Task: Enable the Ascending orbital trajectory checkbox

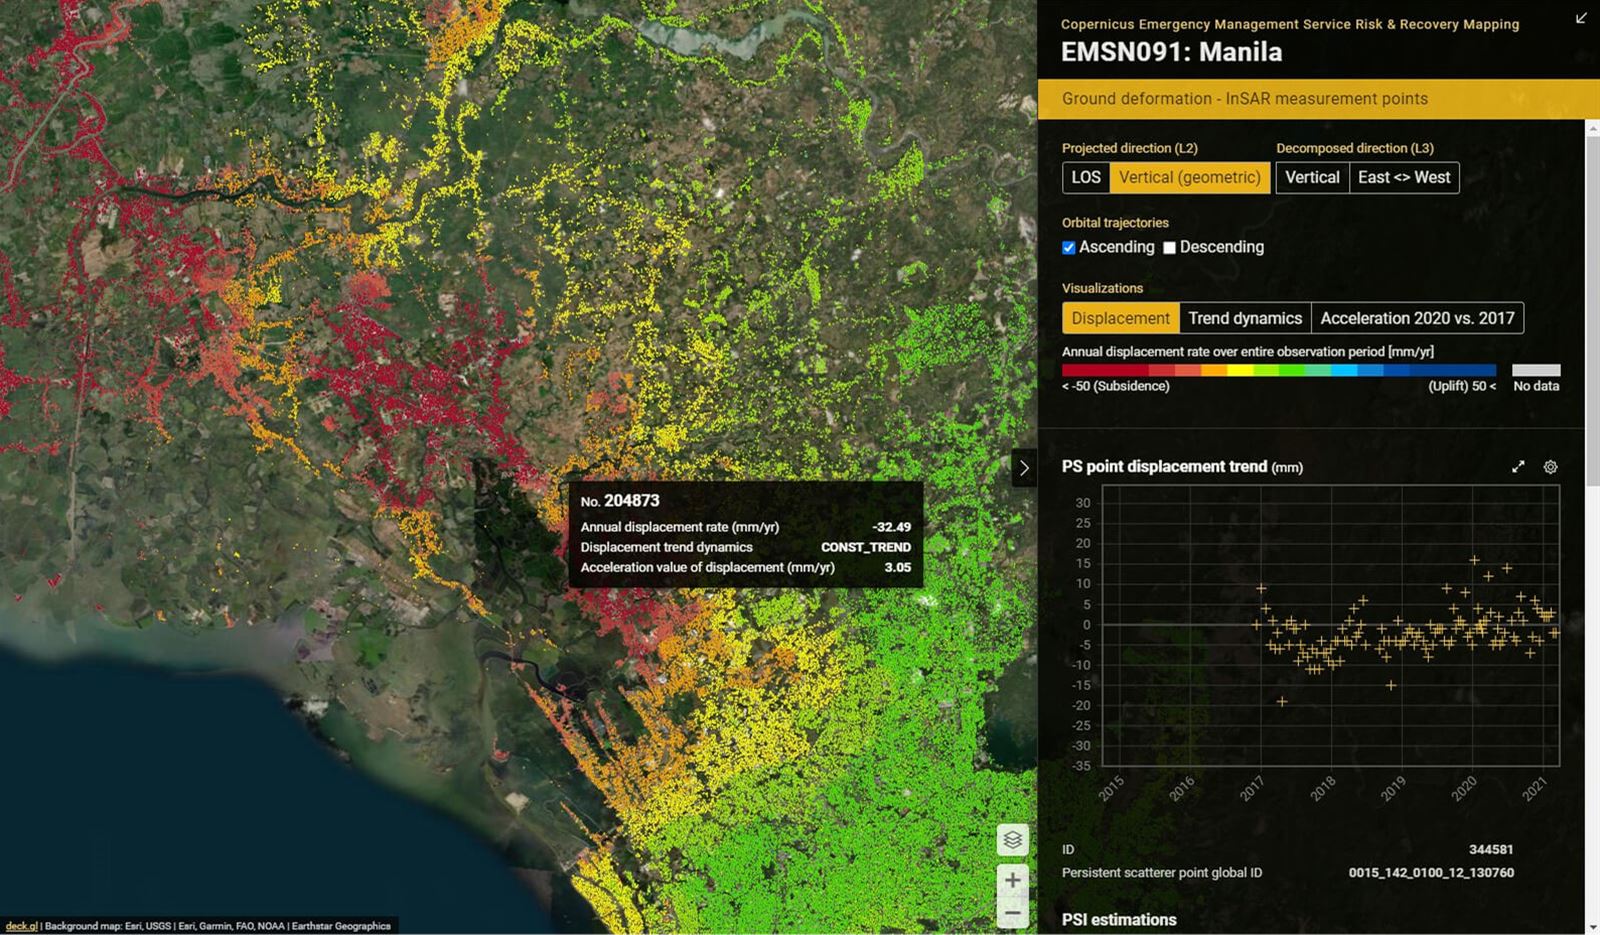Action: pyautogui.click(x=1069, y=248)
